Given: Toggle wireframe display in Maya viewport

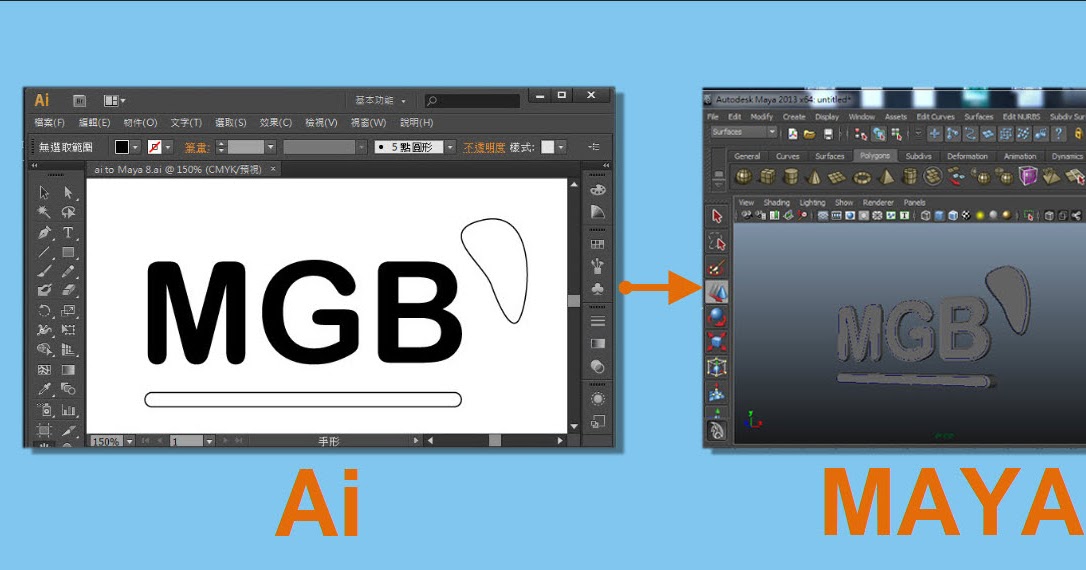Looking at the screenshot, I should click(925, 216).
